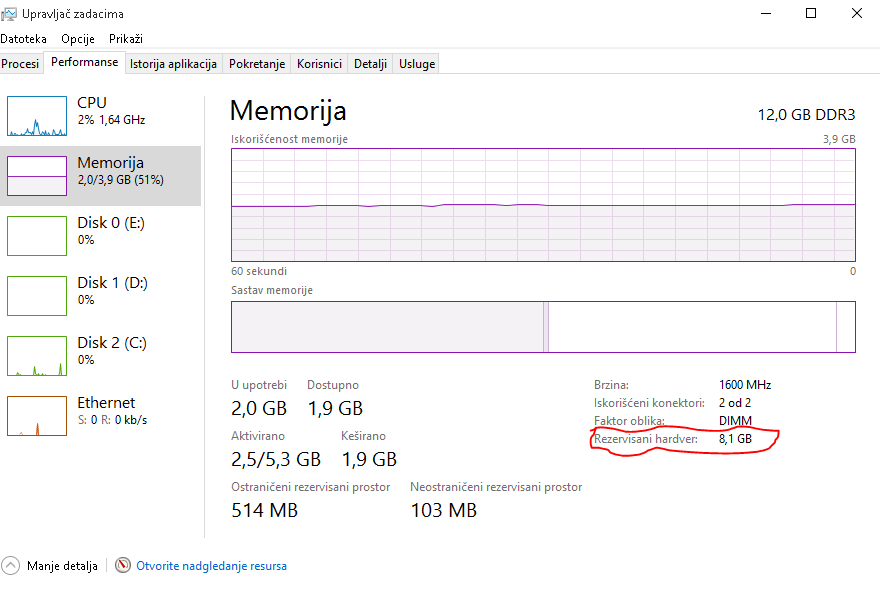Click the Resource Monitor icon at the bottom

123,565
